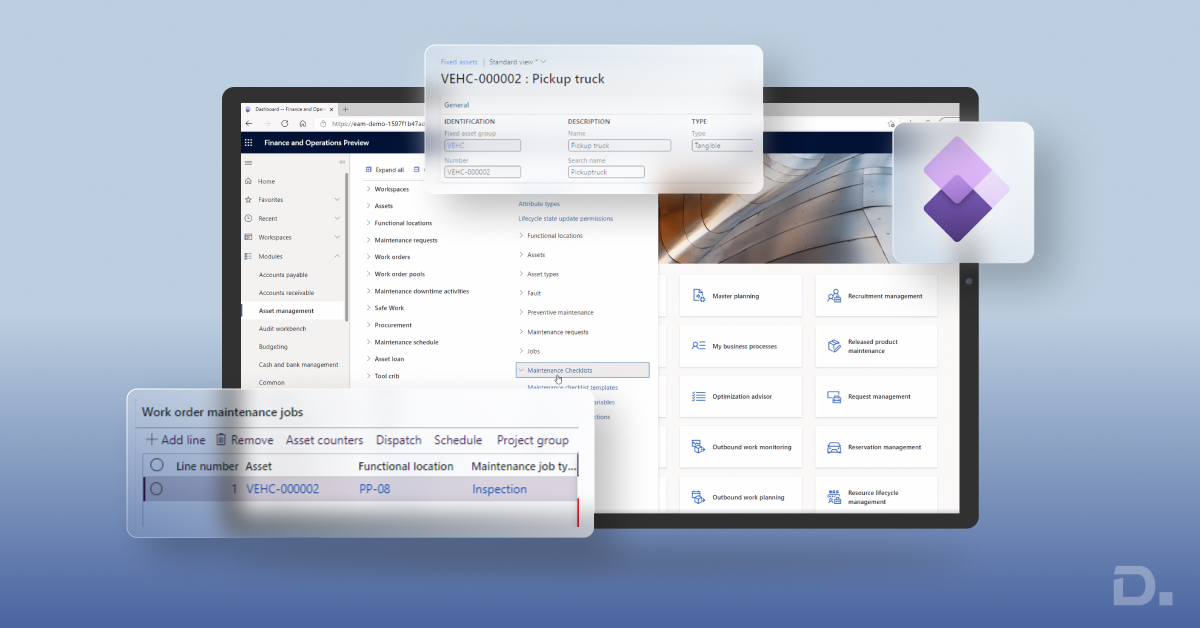Image resolution: width=1200 pixels, height=628 pixels.
Task: Switch to the General tab on the pickup truck form
Action: click(456, 104)
